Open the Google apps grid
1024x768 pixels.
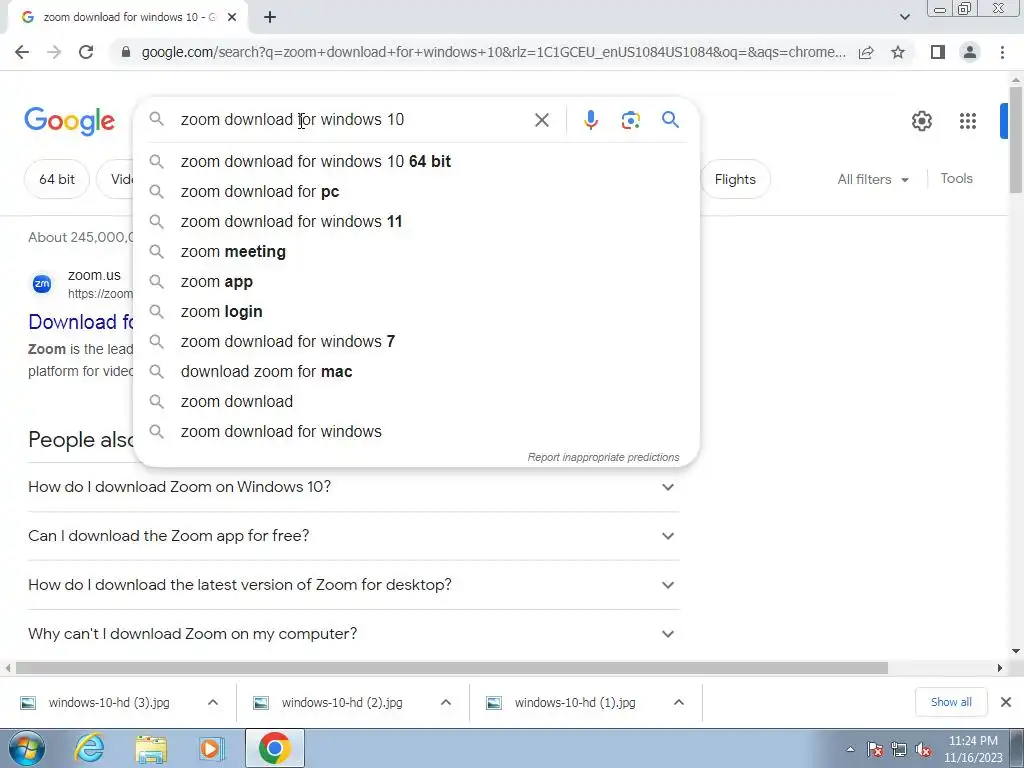pyautogui.click(x=967, y=121)
